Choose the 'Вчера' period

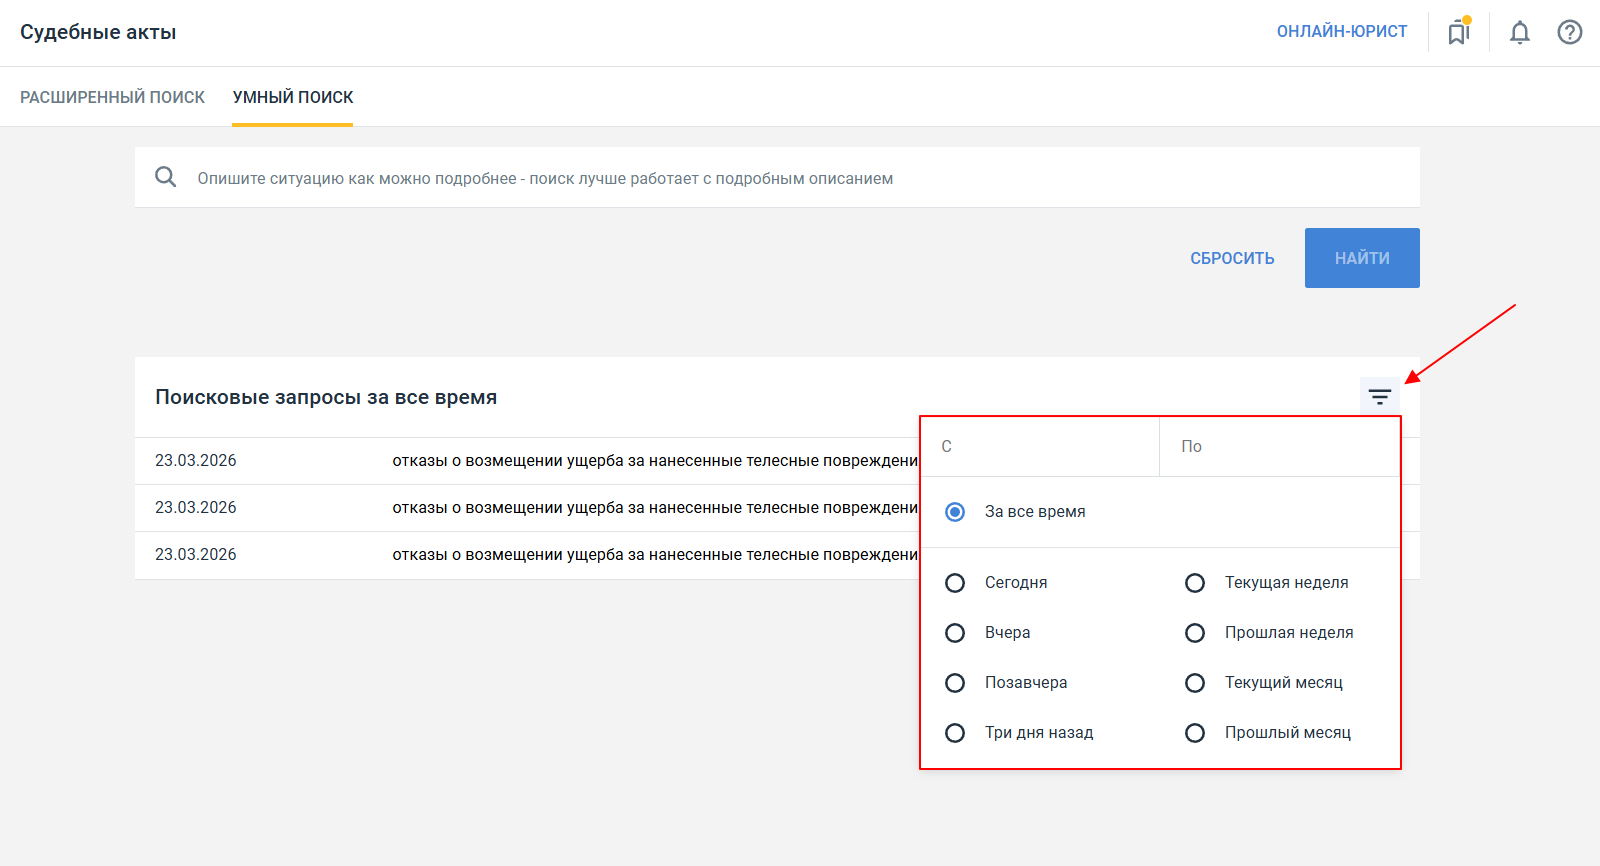pos(955,633)
